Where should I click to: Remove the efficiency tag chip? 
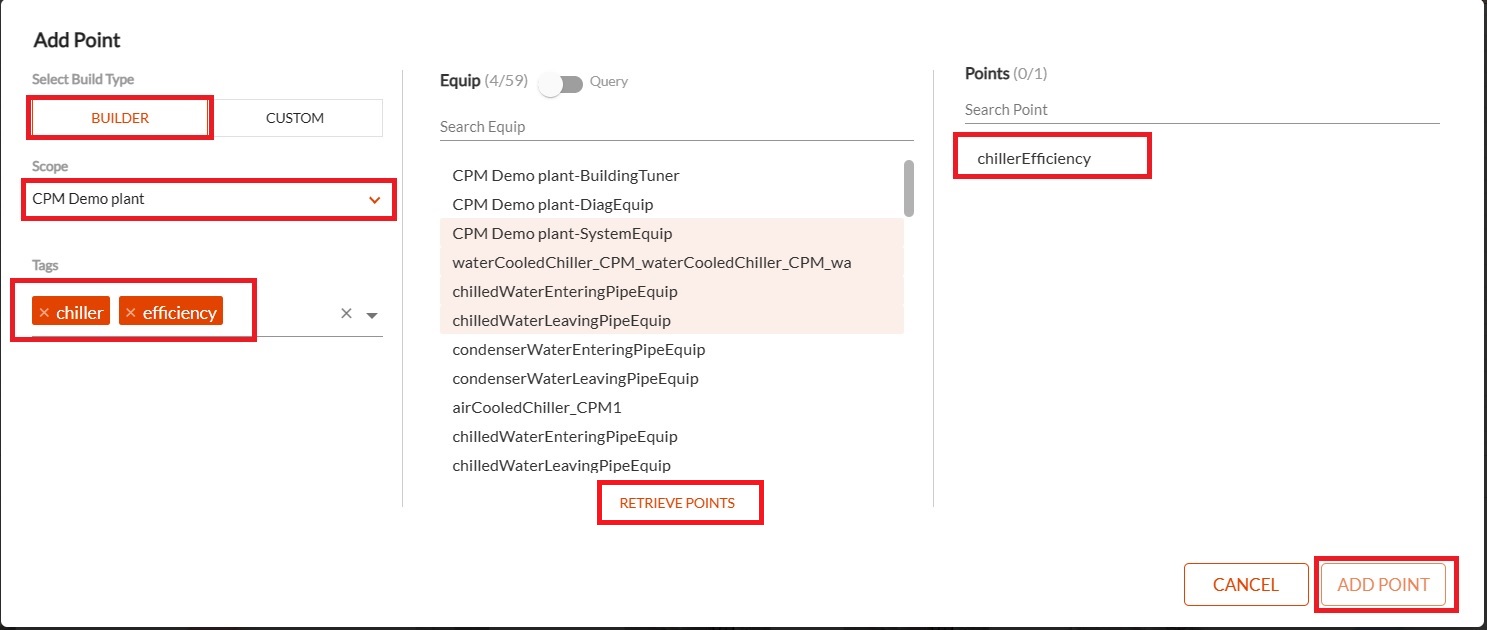coord(130,313)
